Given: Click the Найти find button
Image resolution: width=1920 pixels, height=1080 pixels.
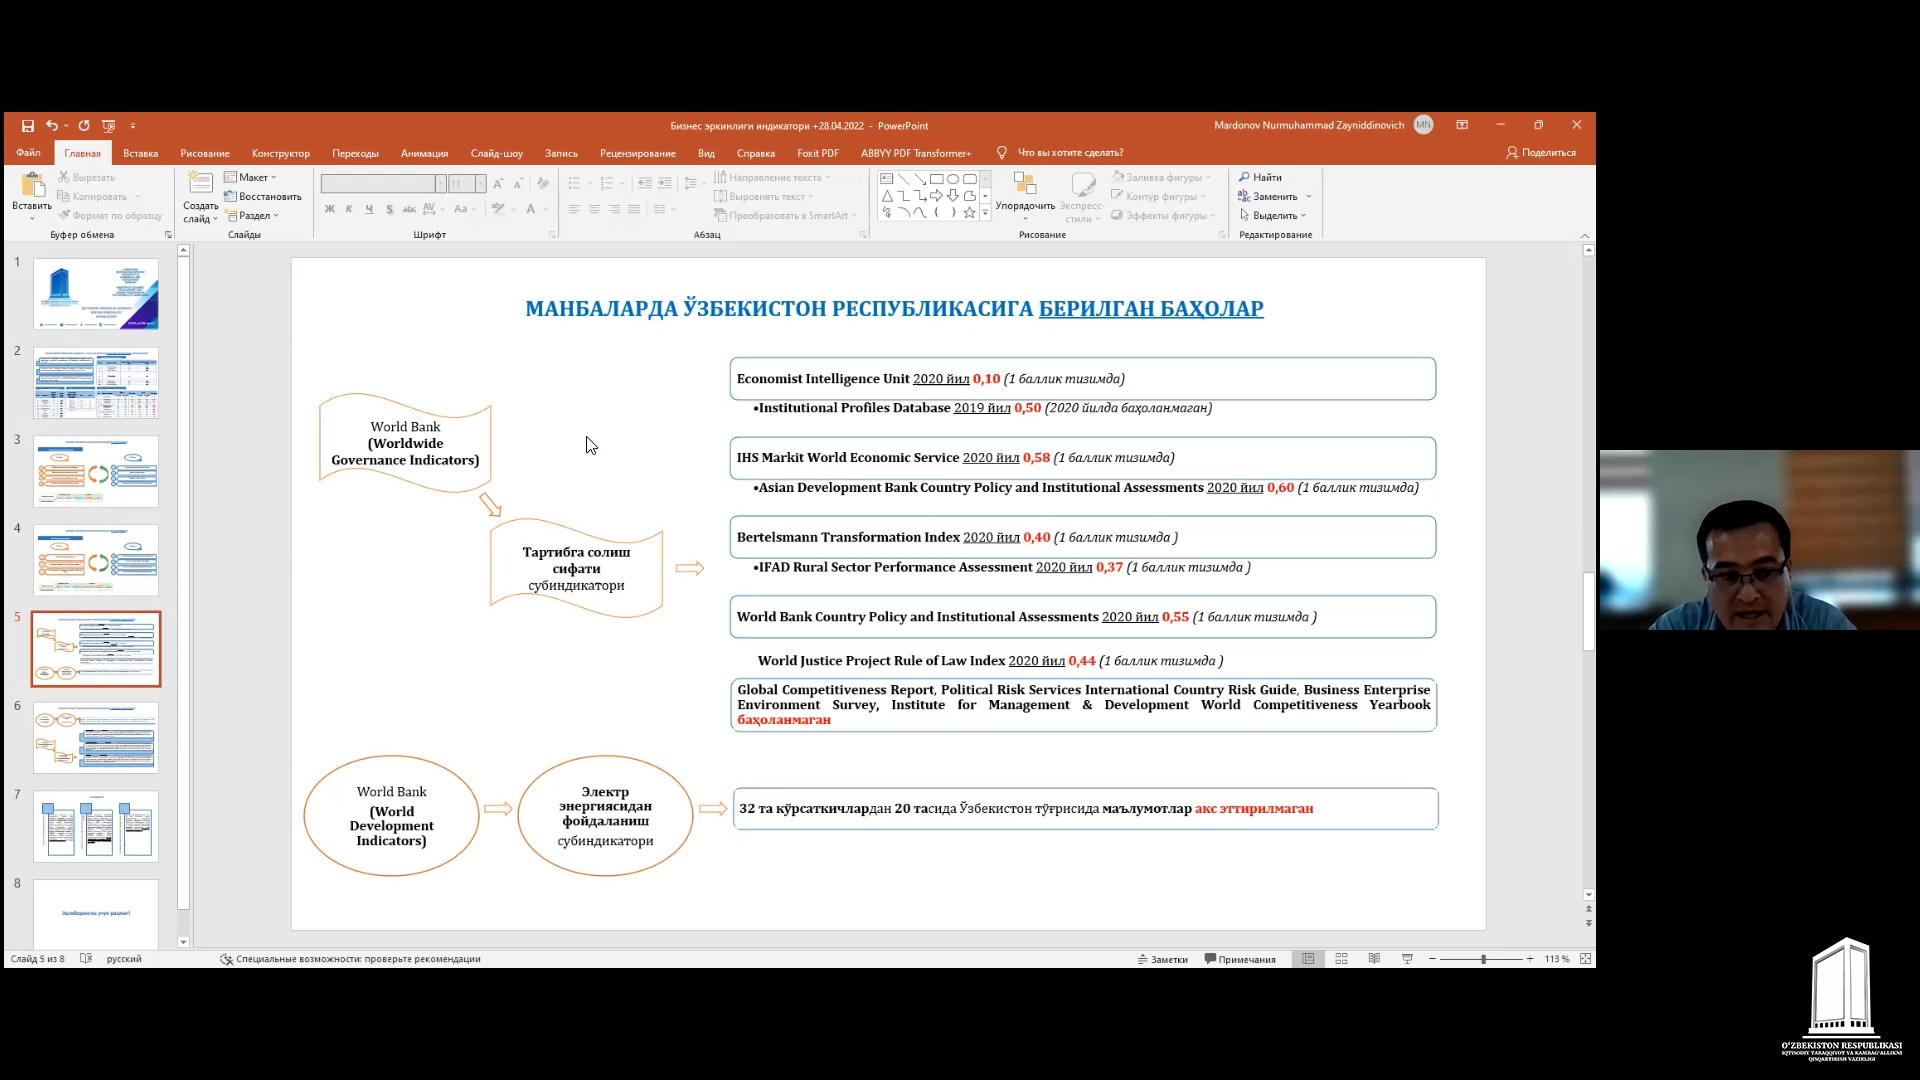Looking at the screenshot, I should pos(1261,177).
